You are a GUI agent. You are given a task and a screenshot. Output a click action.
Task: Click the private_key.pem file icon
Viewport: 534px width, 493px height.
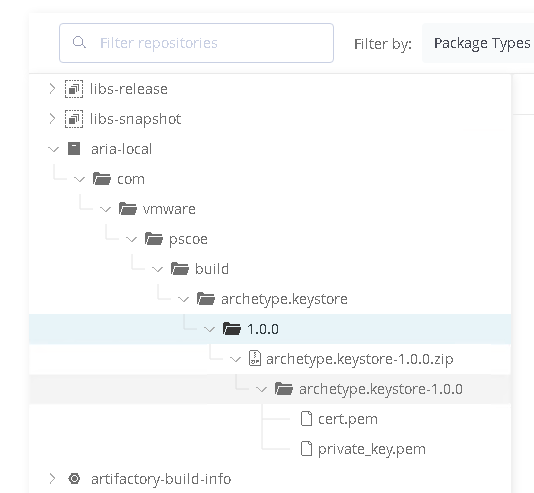tap(307, 449)
